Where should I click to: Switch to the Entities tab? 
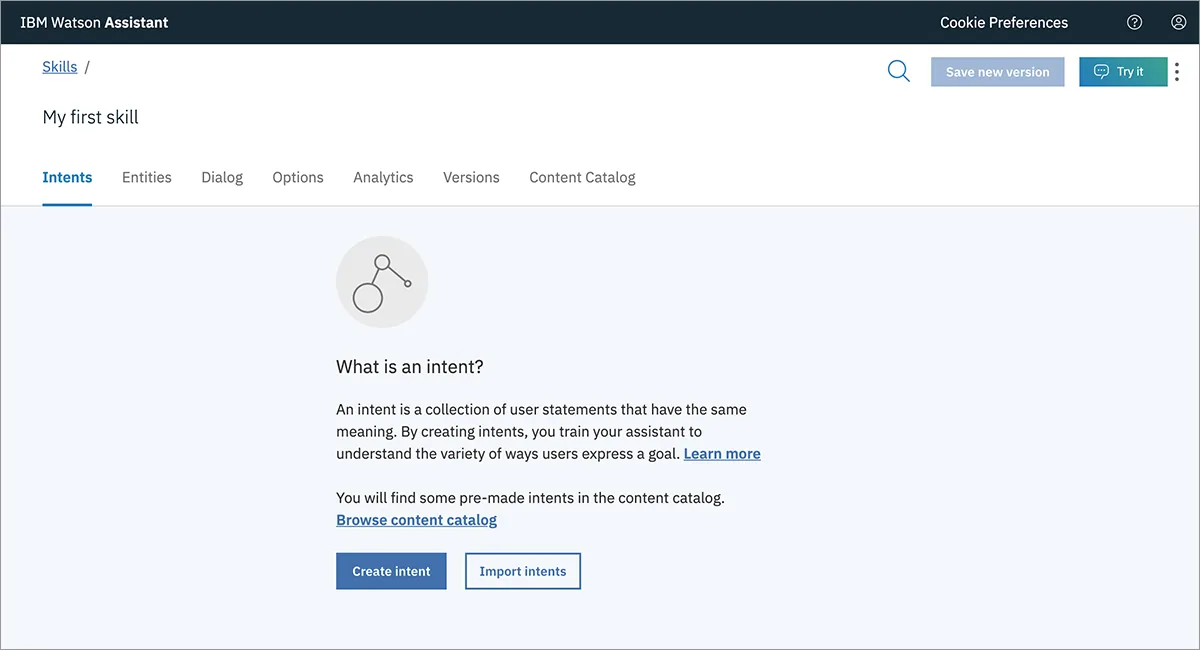[x=147, y=177]
